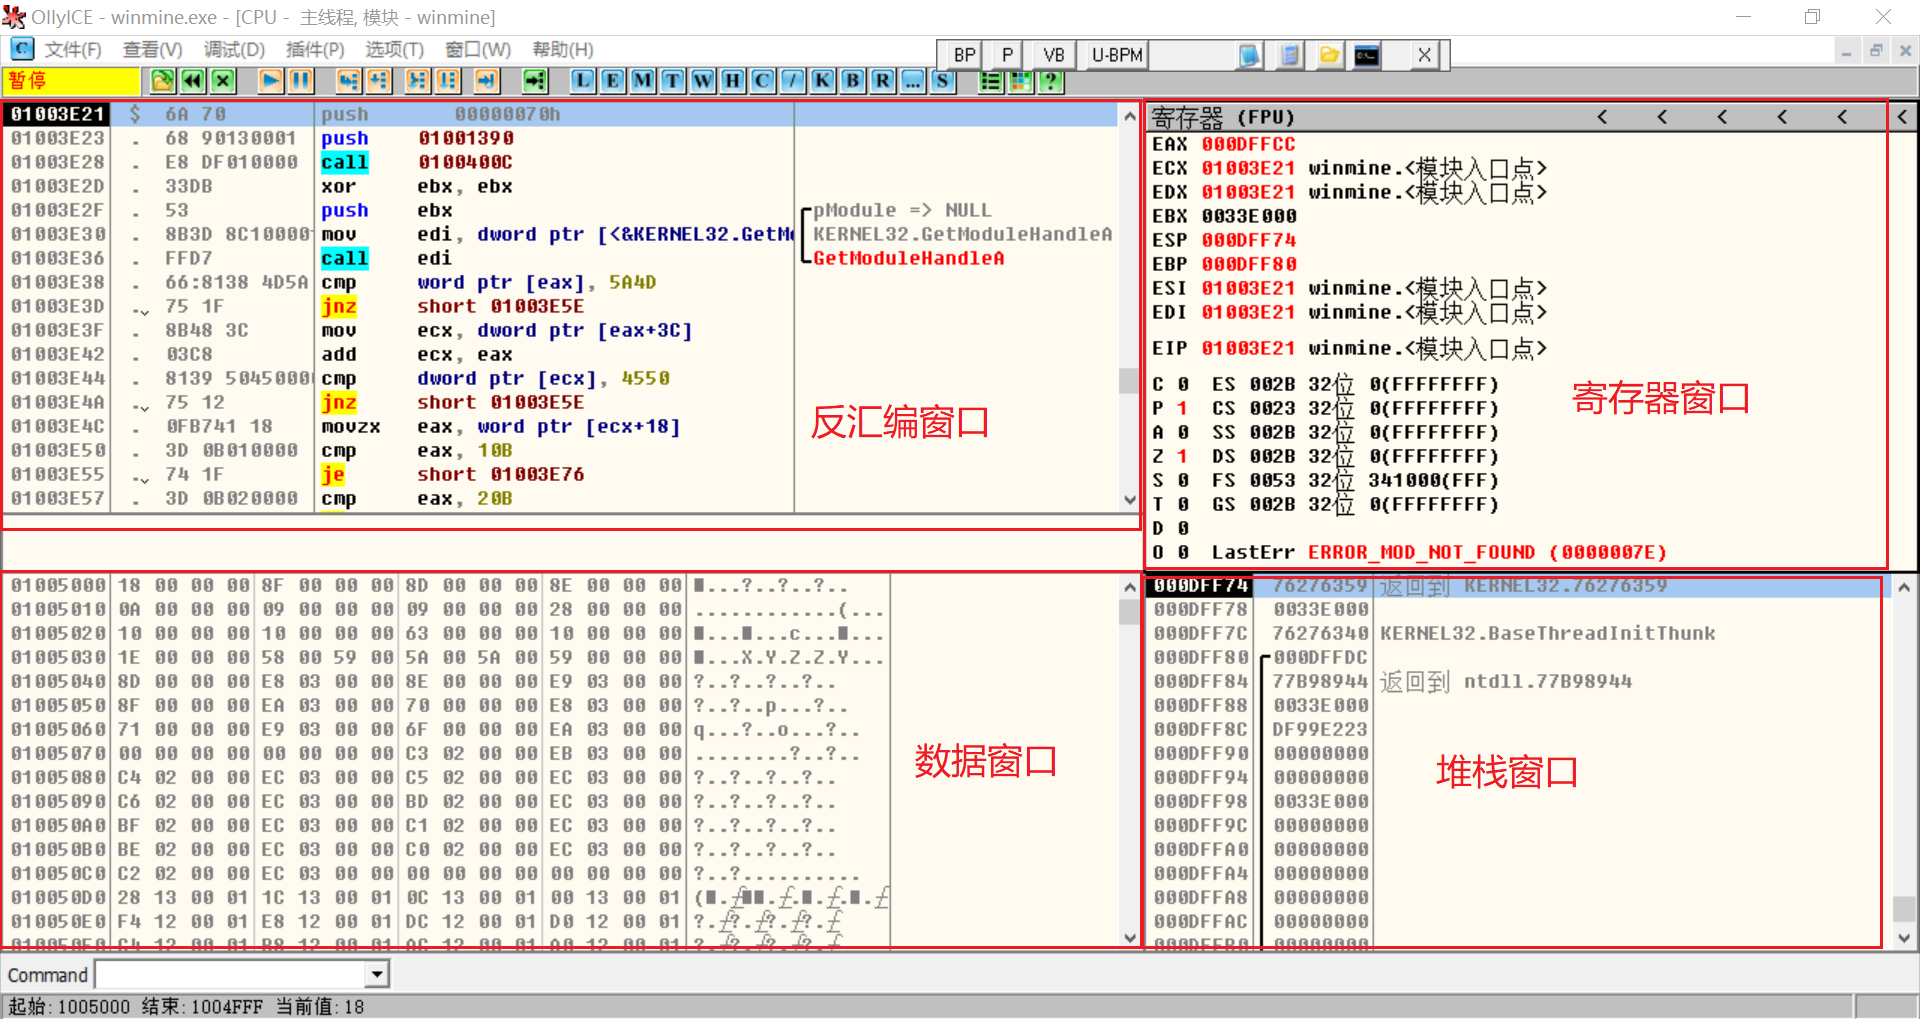Click the green Help question mark icon
Image resolution: width=1920 pixels, height=1019 pixels.
(x=1050, y=81)
